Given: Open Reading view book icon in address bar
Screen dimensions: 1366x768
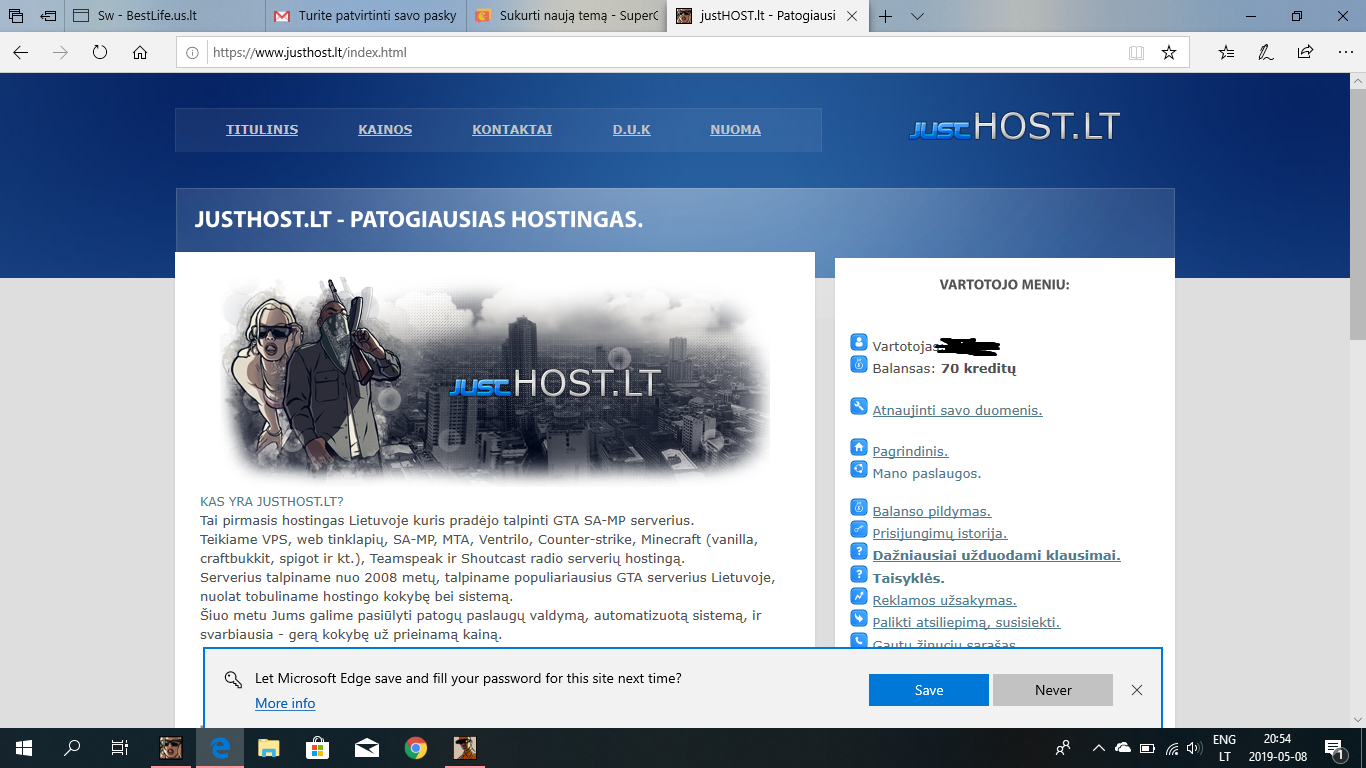Looking at the screenshot, I should point(1136,53).
